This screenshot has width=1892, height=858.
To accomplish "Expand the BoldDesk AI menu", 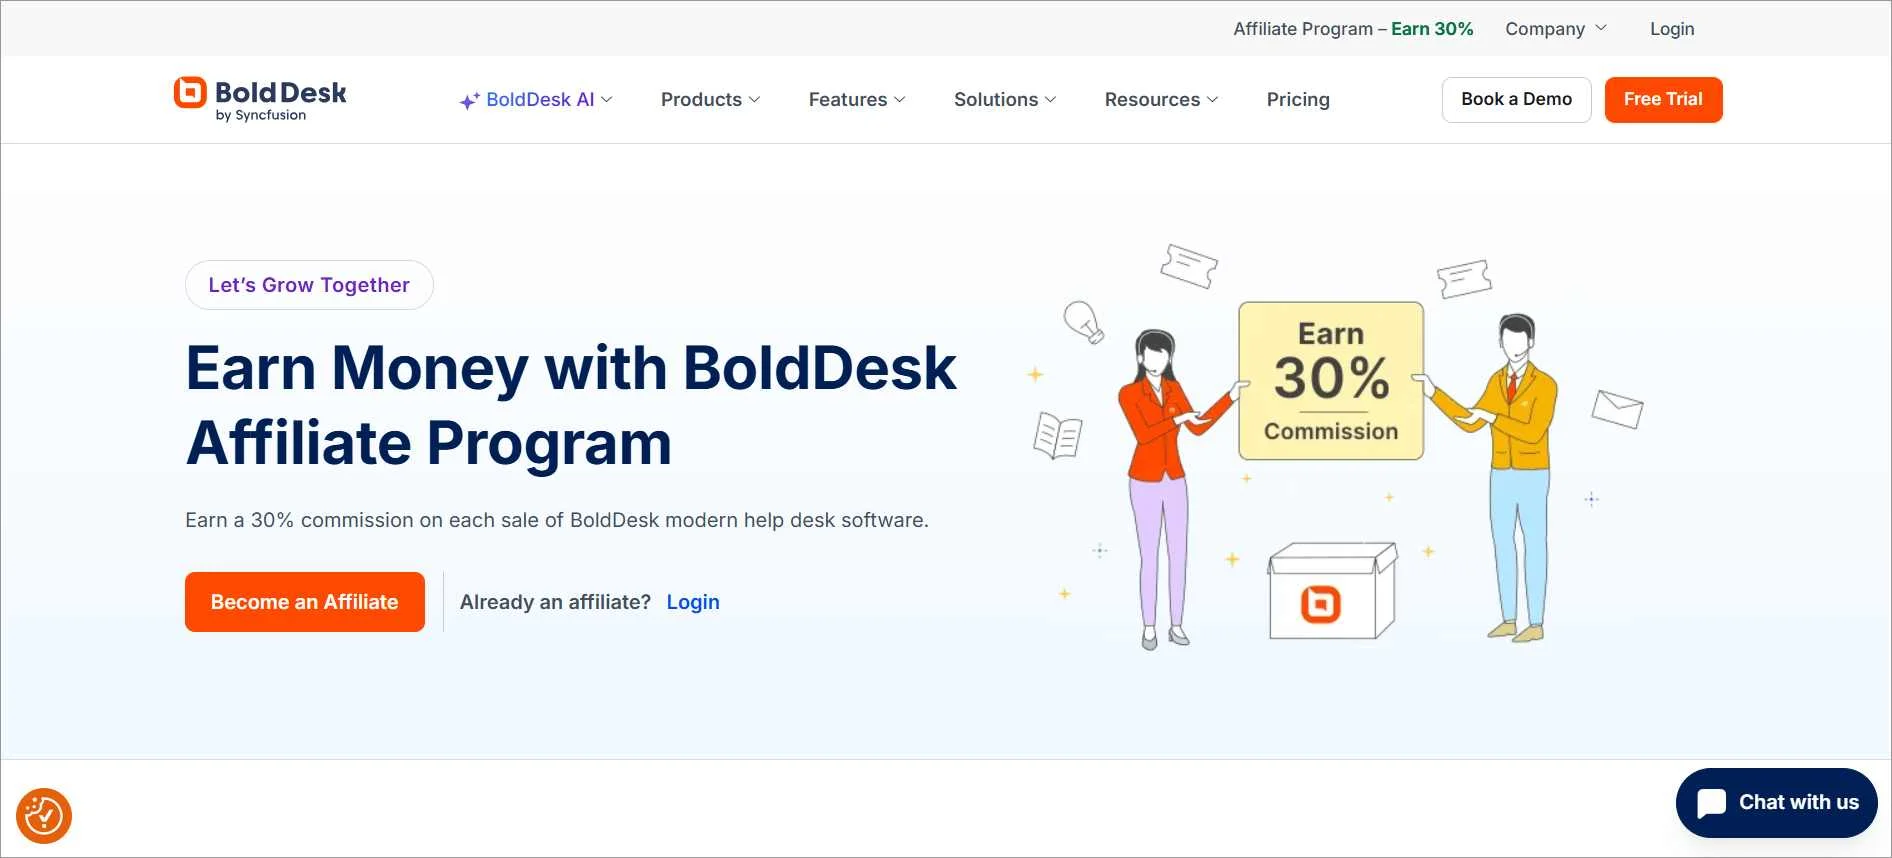I will pyautogui.click(x=536, y=100).
